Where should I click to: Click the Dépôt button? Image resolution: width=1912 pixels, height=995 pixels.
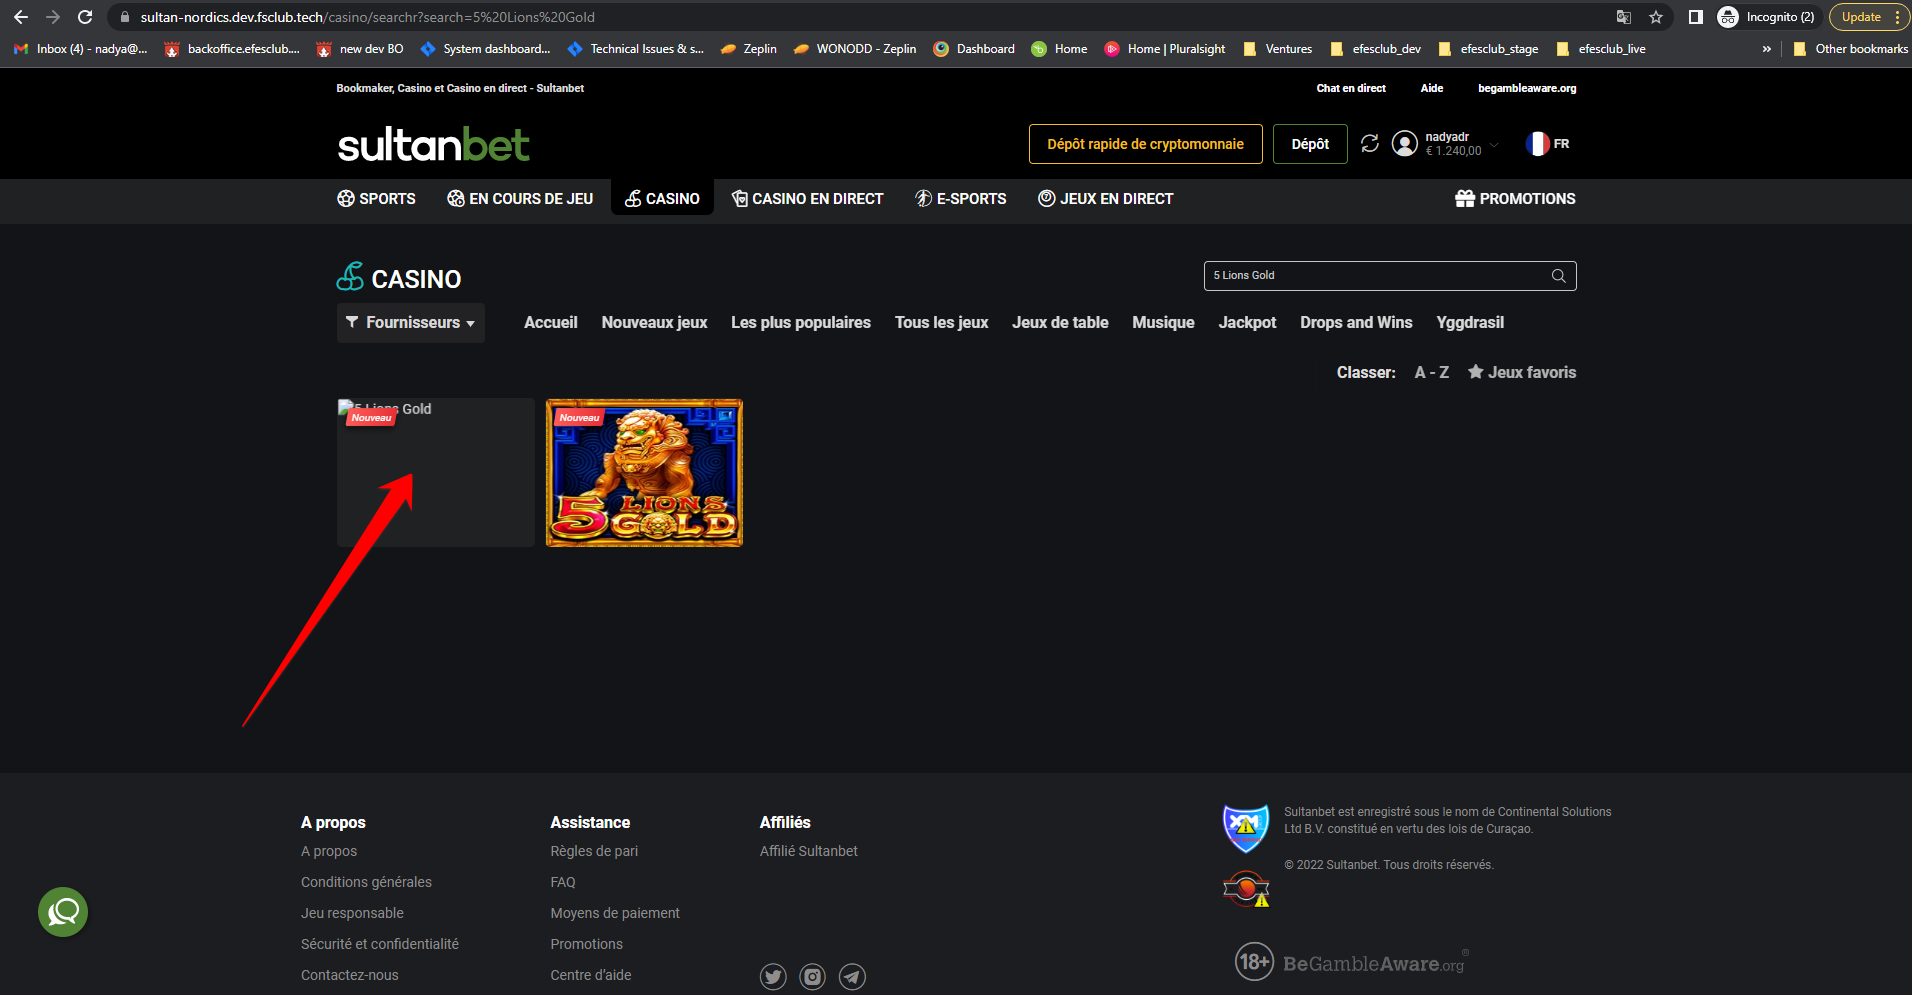click(1310, 144)
